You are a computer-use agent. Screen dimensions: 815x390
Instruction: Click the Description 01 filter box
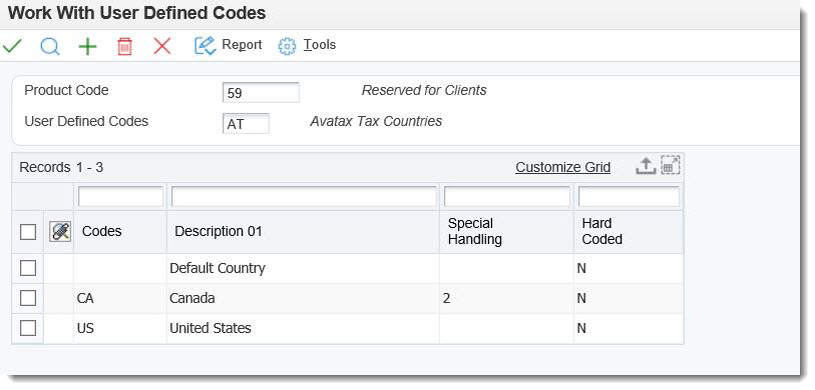304,197
